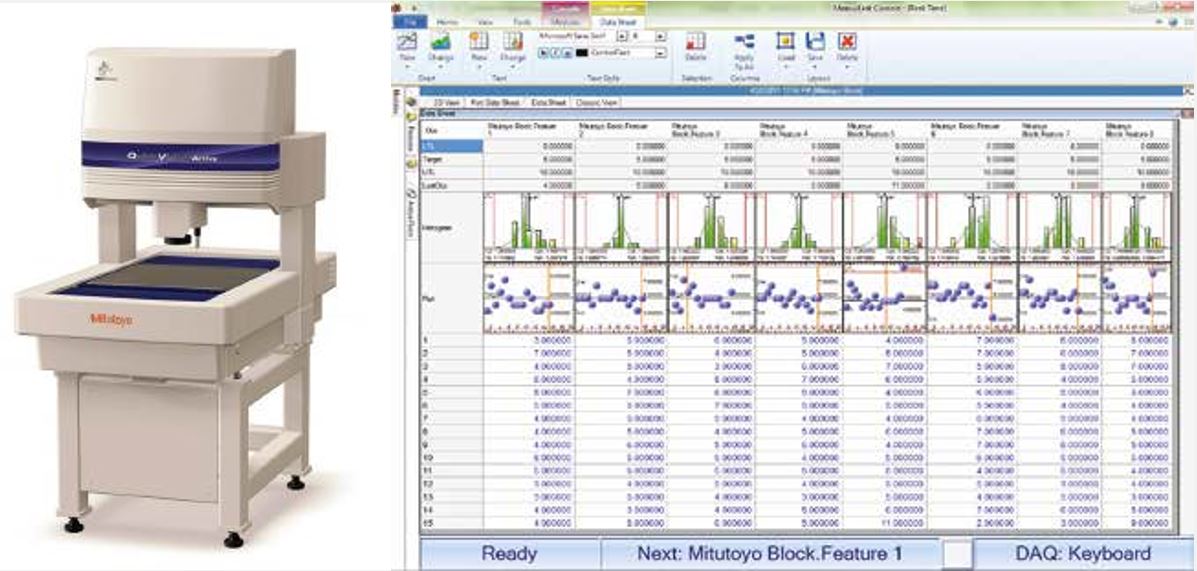Click Next: Mitutoyo Block.Feature 1 status panel
The width and height of the screenshot is (1197, 571).
[x=770, y=553]
